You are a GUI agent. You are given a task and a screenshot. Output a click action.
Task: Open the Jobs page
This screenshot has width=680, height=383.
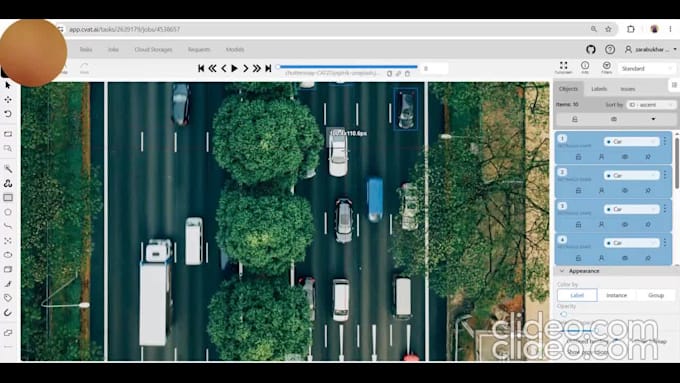pos(113,49)
